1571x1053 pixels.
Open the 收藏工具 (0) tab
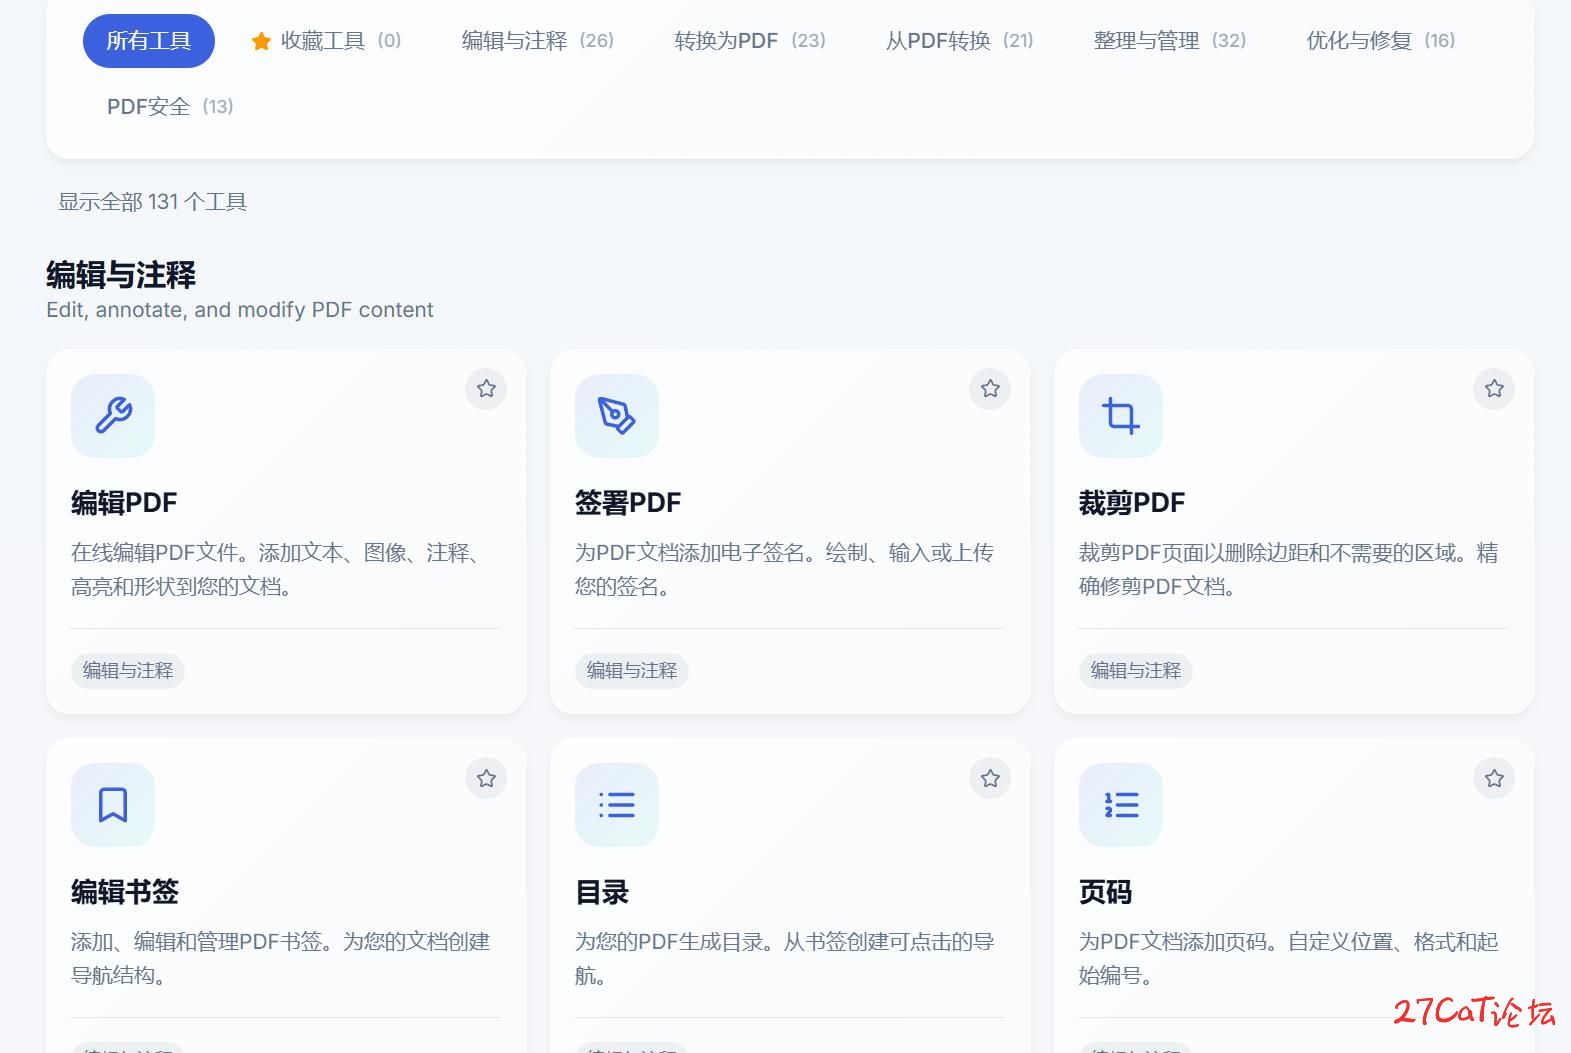(326, 41)
